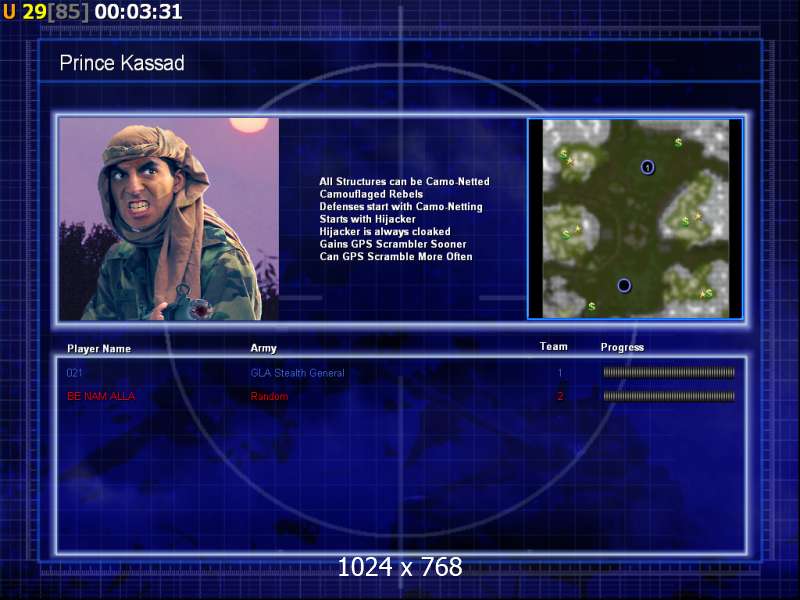Click 'Gains GPS Scrambler Sooner' line
Viewport: 800px width, 600px height.
[x=393, y=244]
